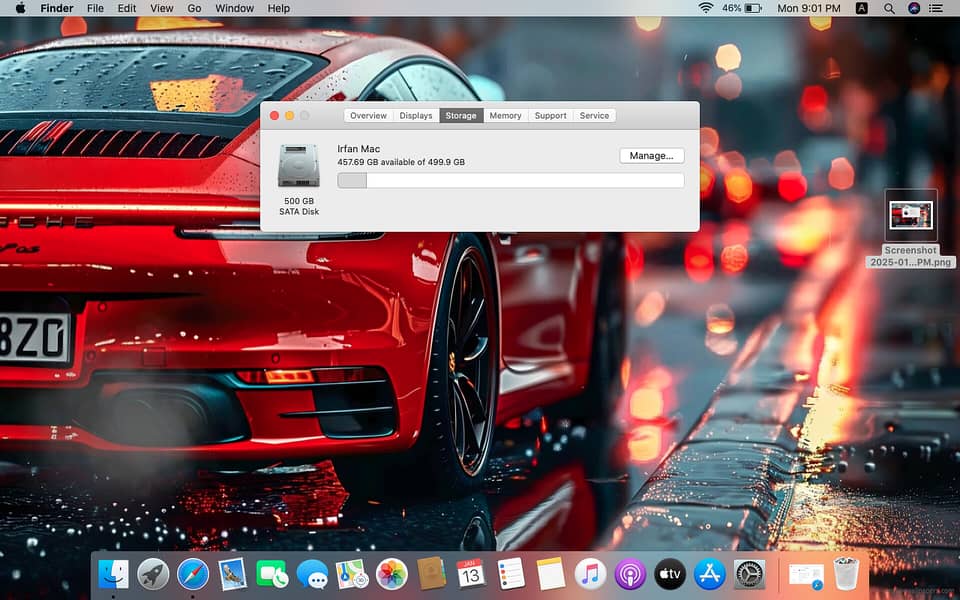The width and height of the screenshot is (960, 600).
Task: Click the Wi-Fi status icon
Action: (705, 8)
